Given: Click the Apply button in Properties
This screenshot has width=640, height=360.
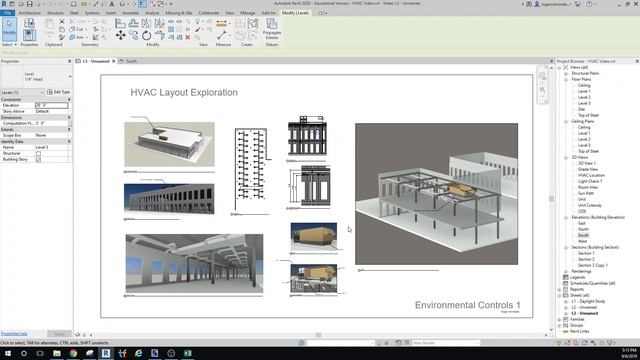Looking at the screenshot, I should point(59,334).
